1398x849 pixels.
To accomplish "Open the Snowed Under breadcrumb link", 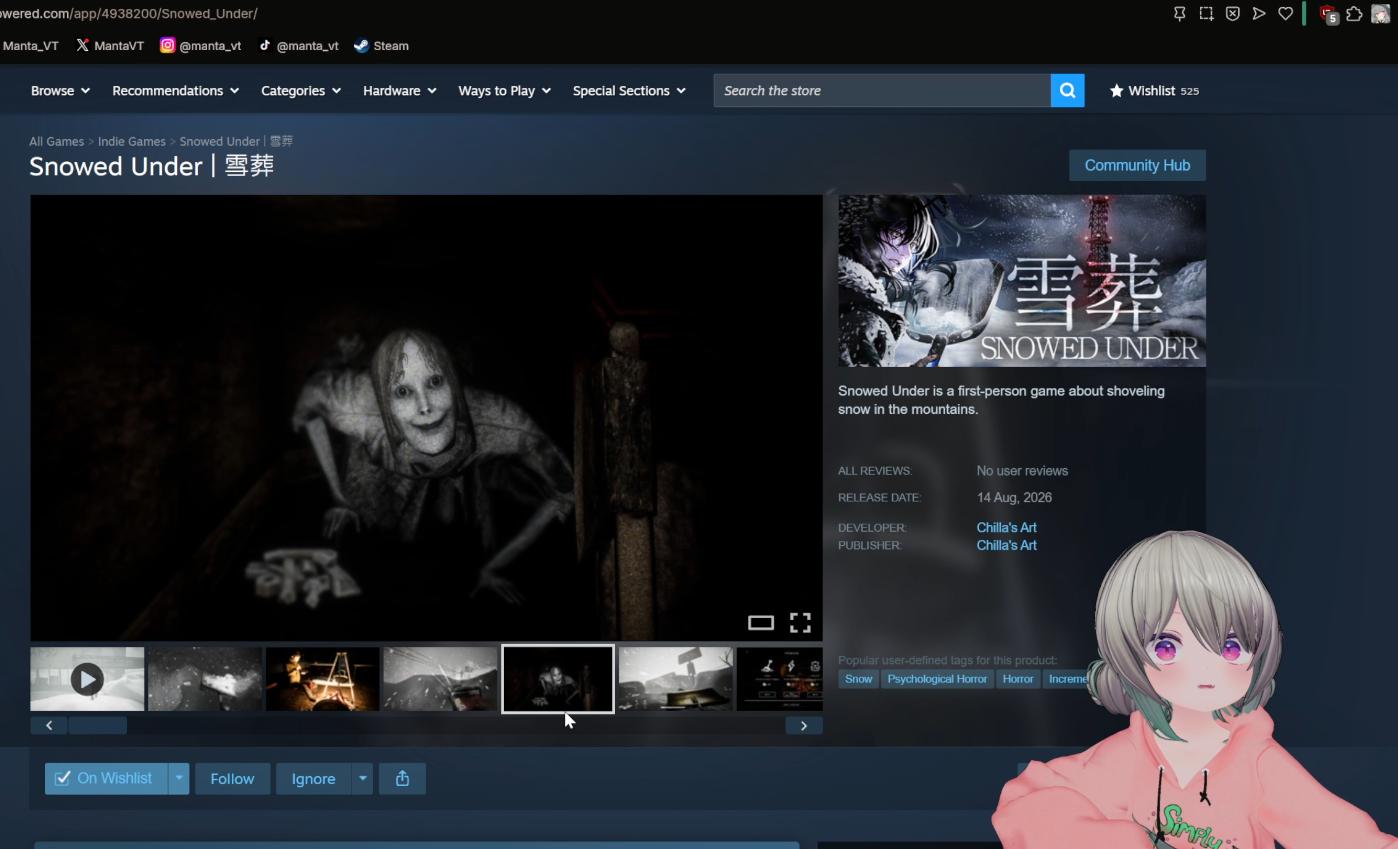I will pyautogui.click(x=236, y=142).
